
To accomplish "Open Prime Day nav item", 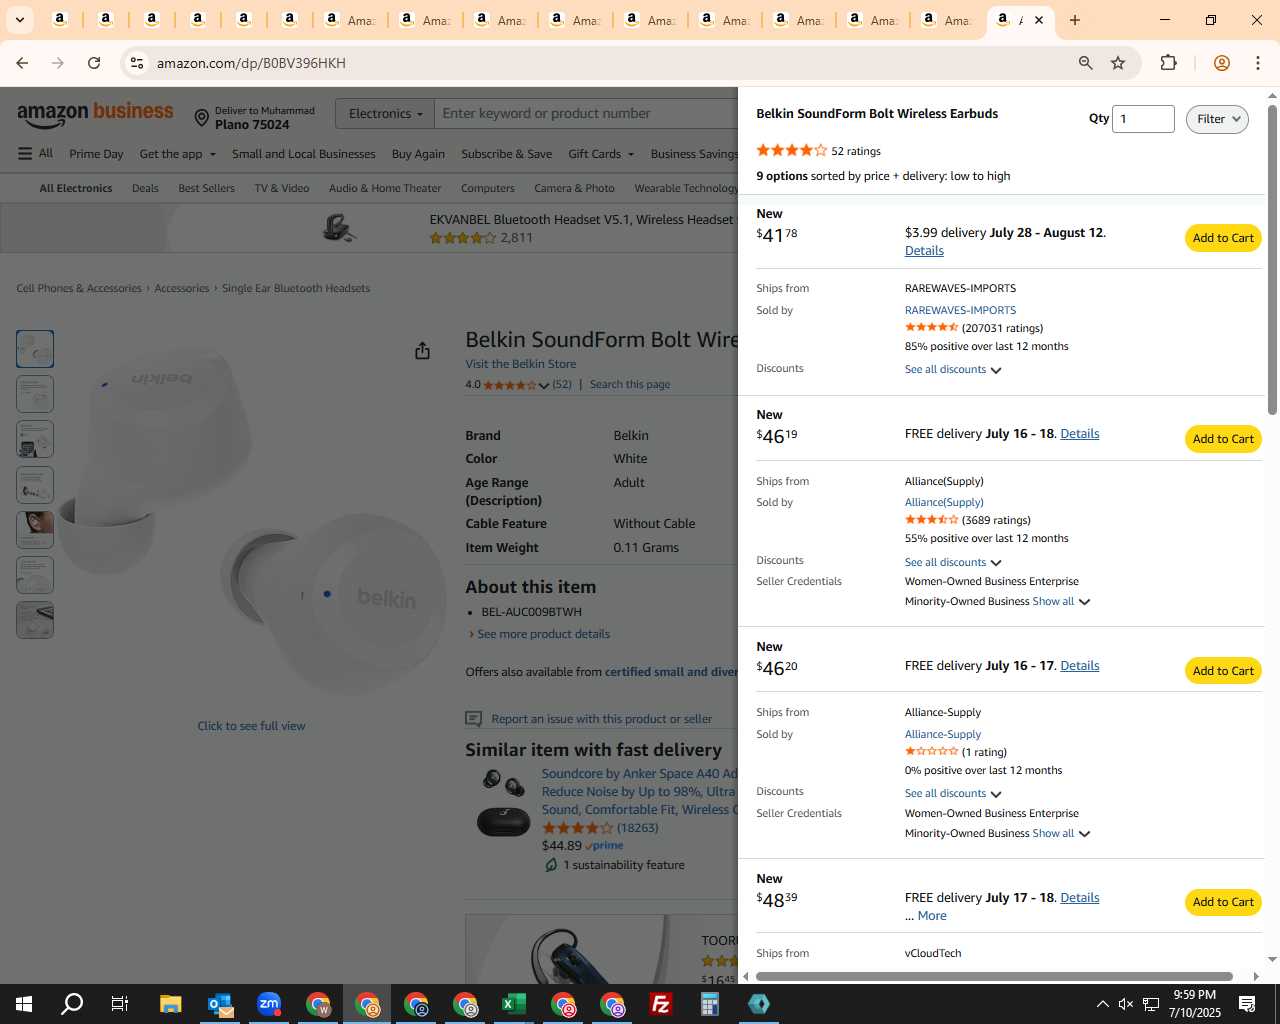I will 96,154.
